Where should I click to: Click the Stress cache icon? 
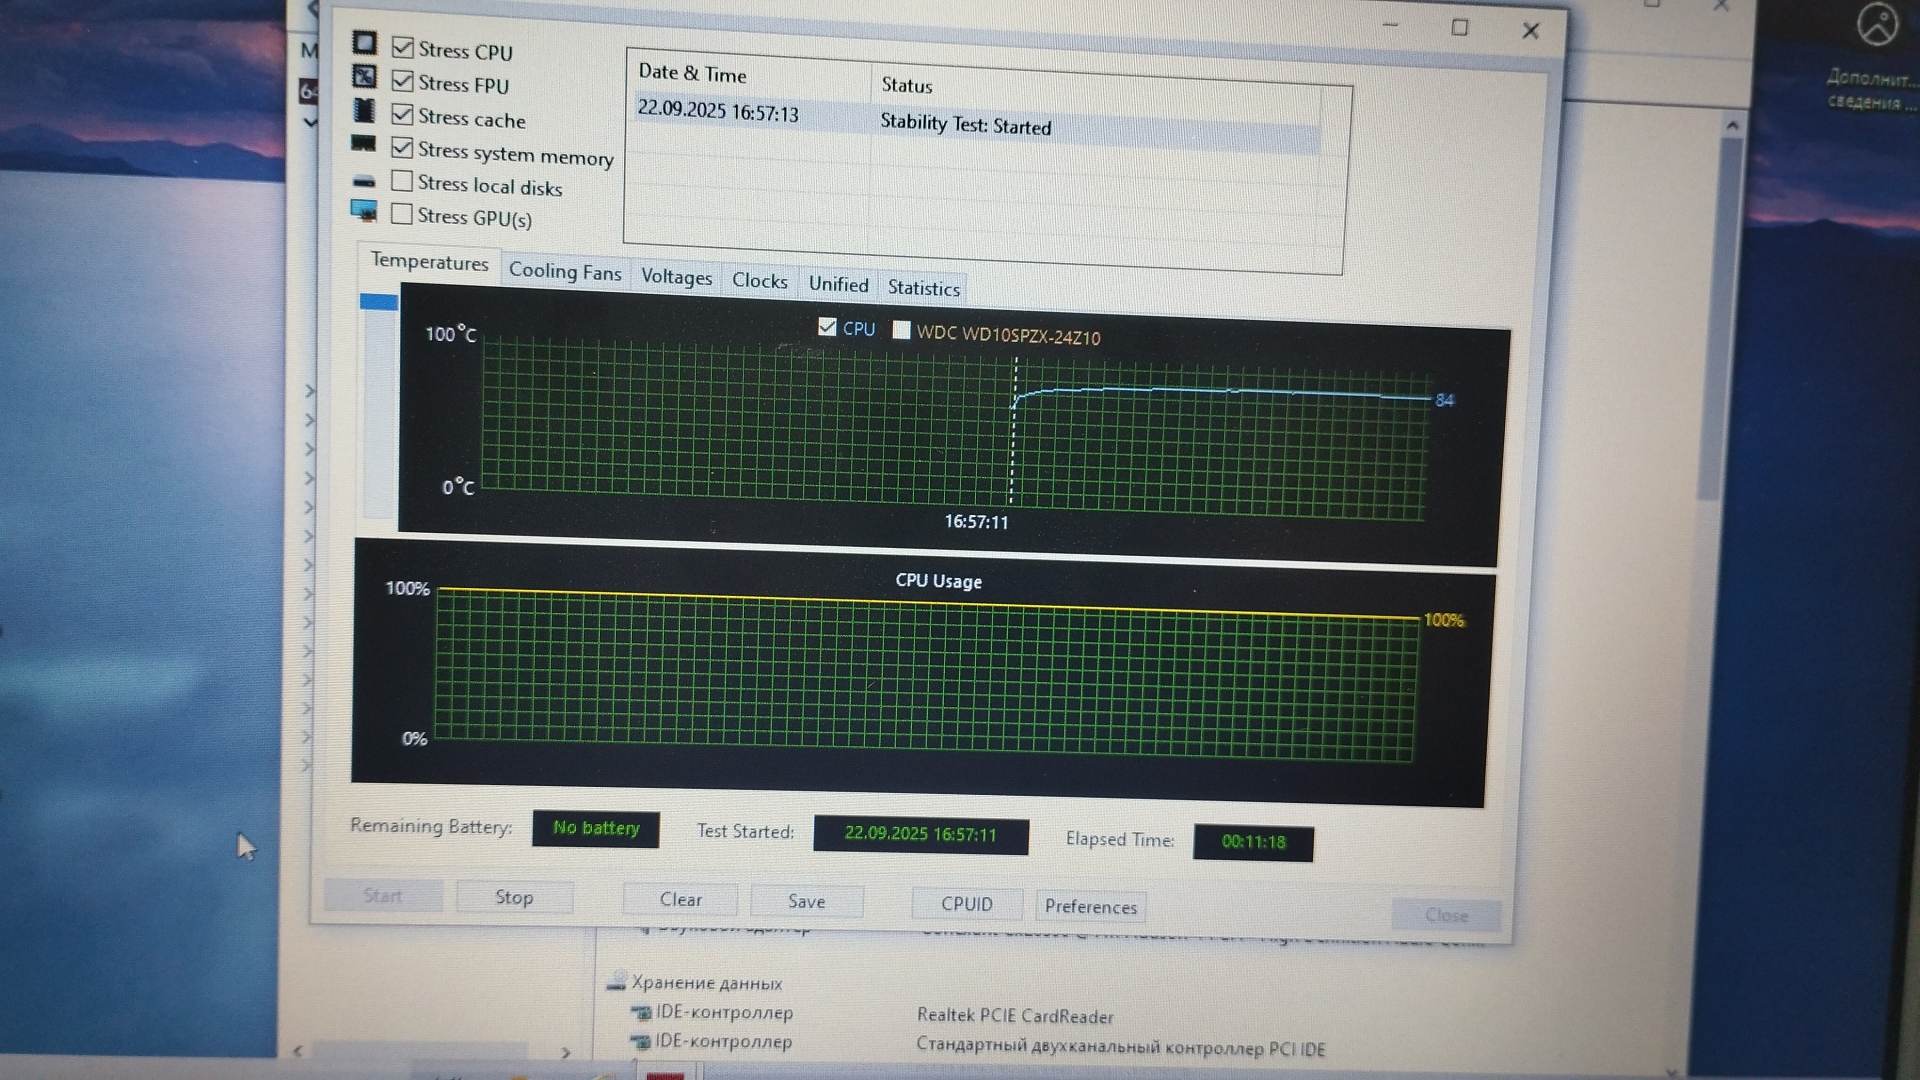click(x=364, y=110)
